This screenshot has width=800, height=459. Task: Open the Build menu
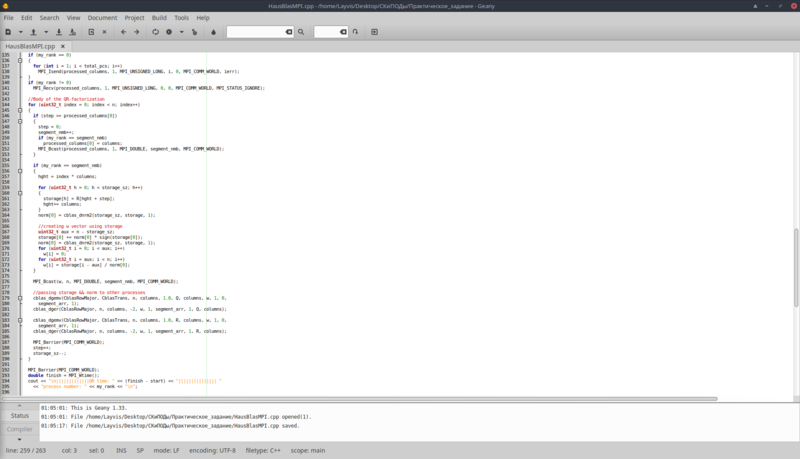tap(159, 18)
